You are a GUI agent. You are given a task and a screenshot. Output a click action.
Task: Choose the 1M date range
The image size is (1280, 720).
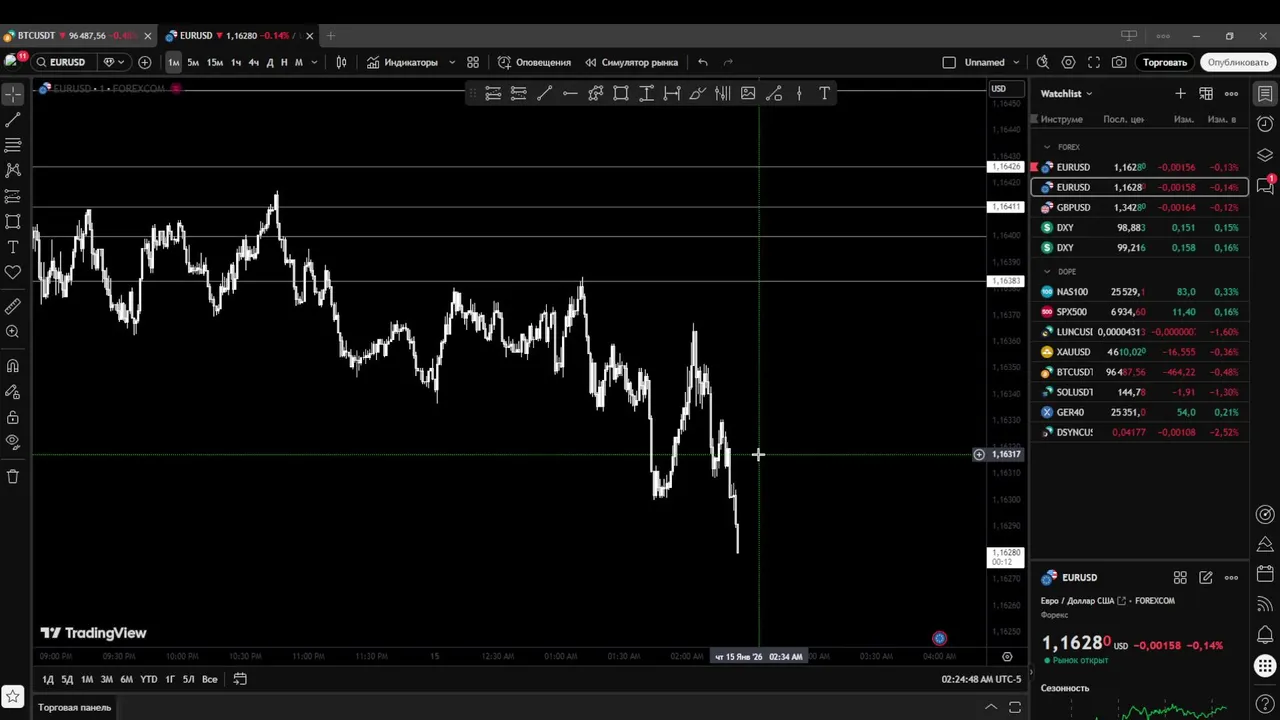pyautogui.click(x=87, y=679)
